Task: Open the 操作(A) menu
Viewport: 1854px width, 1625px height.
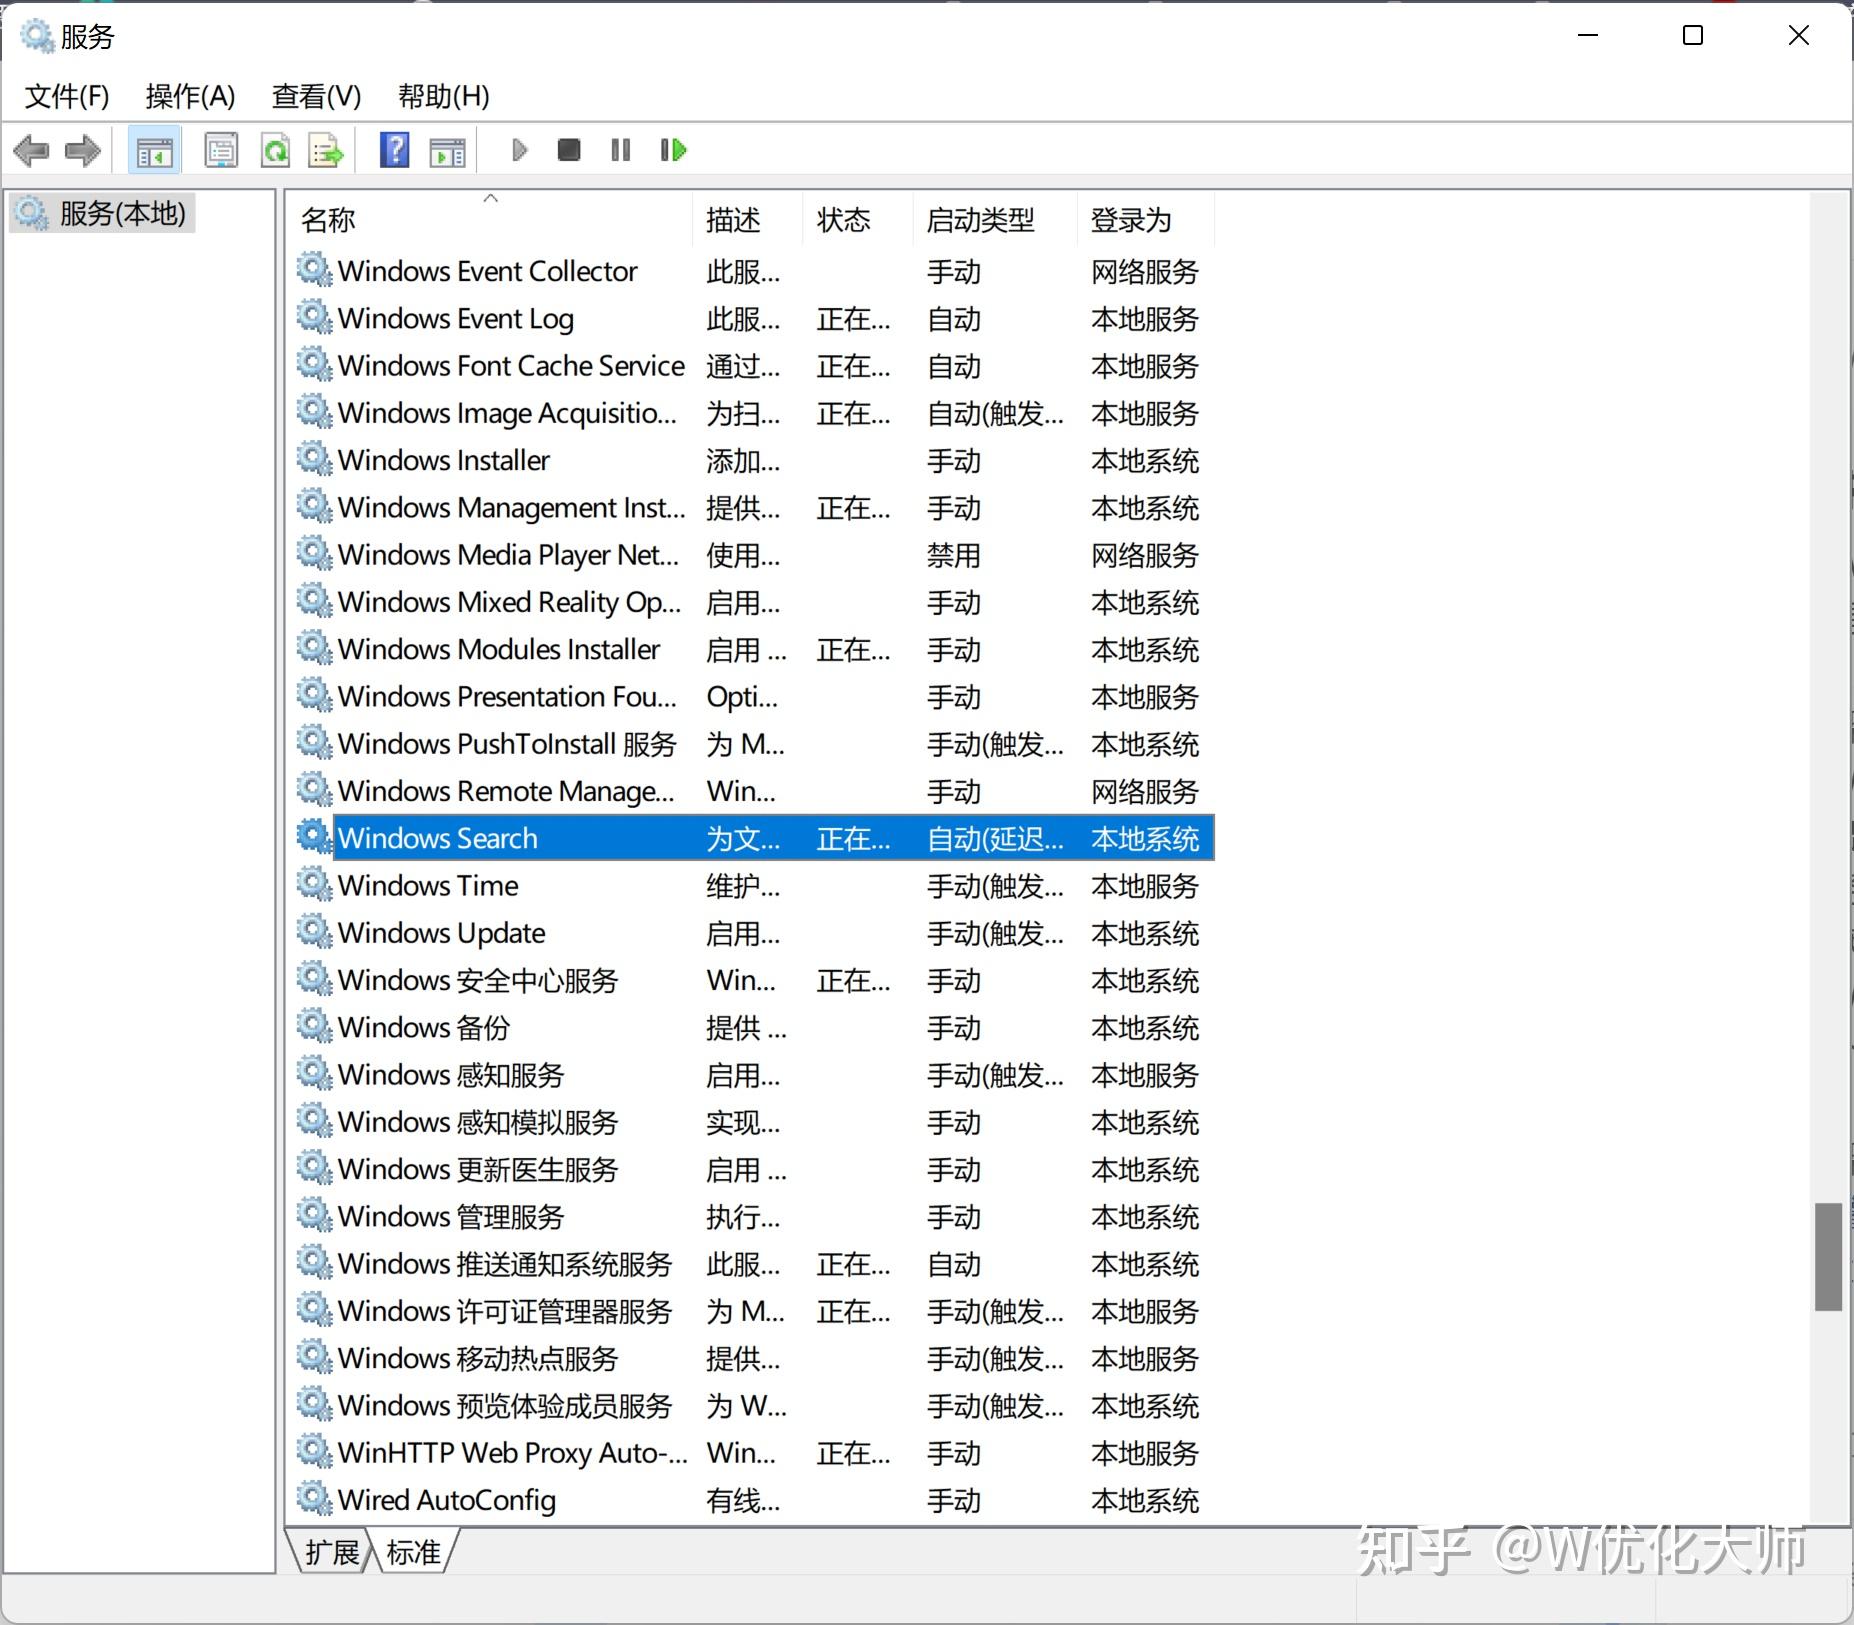Action: (189, 96)
